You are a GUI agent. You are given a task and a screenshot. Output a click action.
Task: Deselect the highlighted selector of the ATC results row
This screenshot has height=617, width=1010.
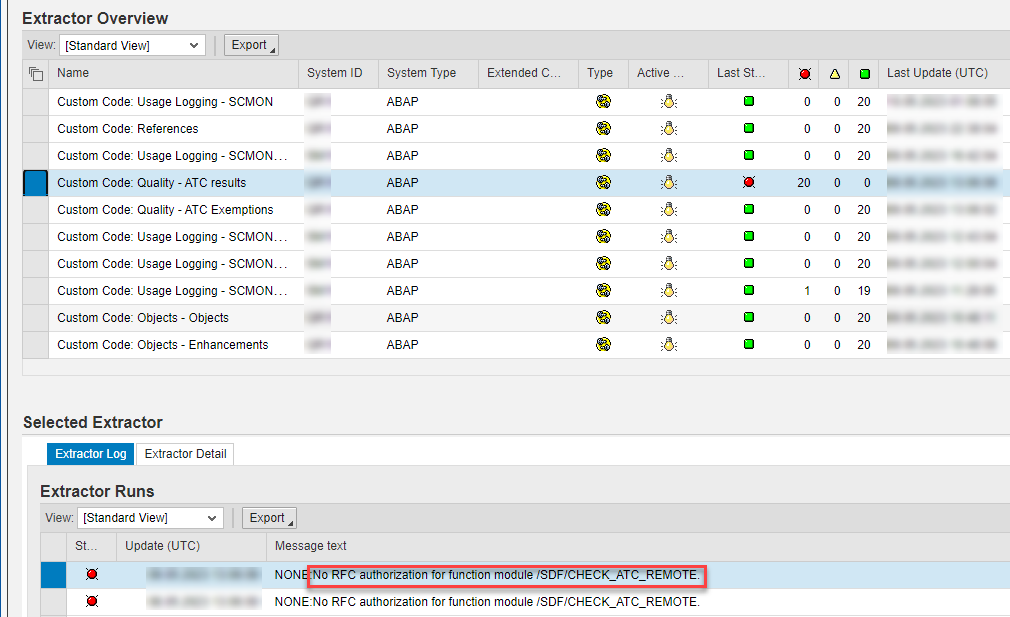coord(35,183)
